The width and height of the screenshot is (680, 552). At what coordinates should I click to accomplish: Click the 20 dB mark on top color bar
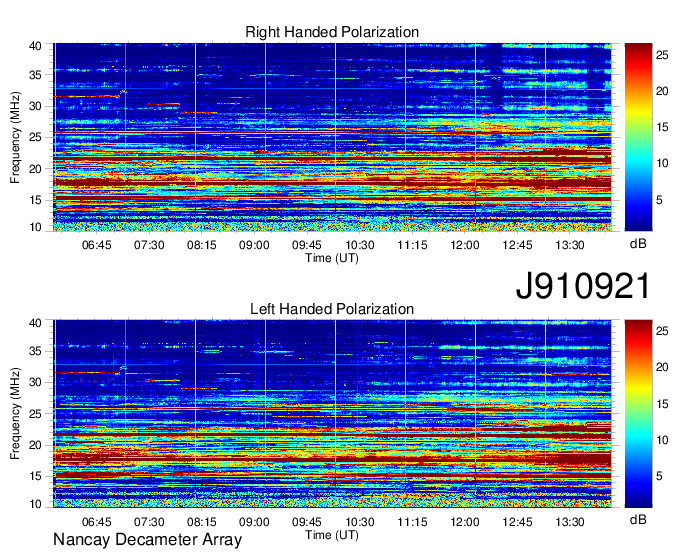[662, 91]
